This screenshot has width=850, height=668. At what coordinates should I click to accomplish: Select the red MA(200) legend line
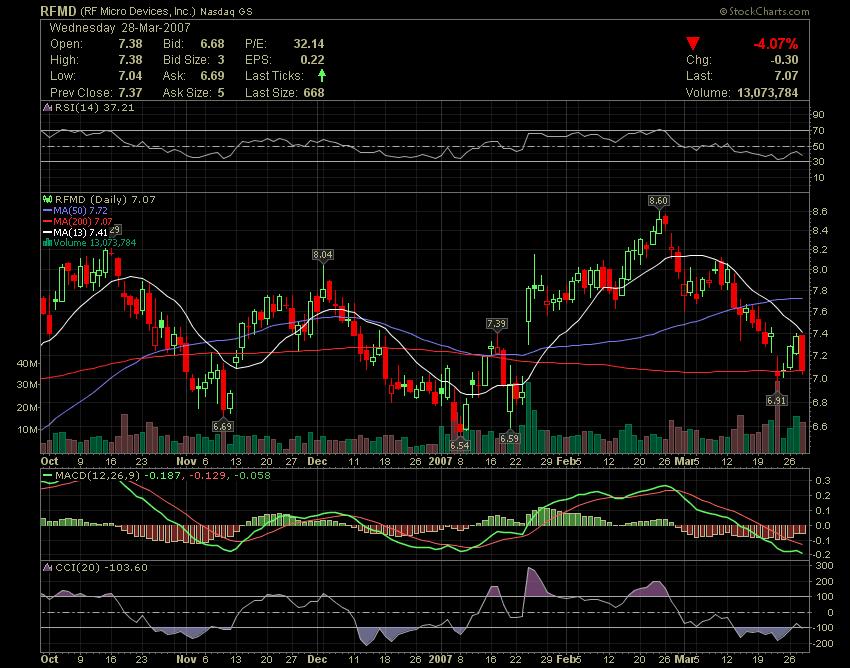click(48, 221)
